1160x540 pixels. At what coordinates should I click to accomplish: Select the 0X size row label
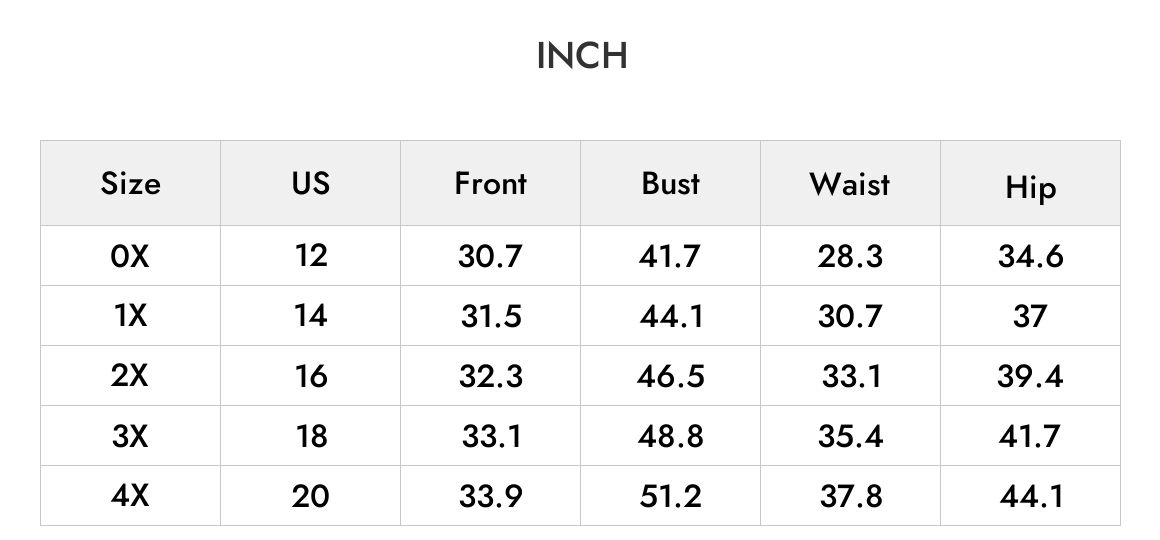[130, 256]
